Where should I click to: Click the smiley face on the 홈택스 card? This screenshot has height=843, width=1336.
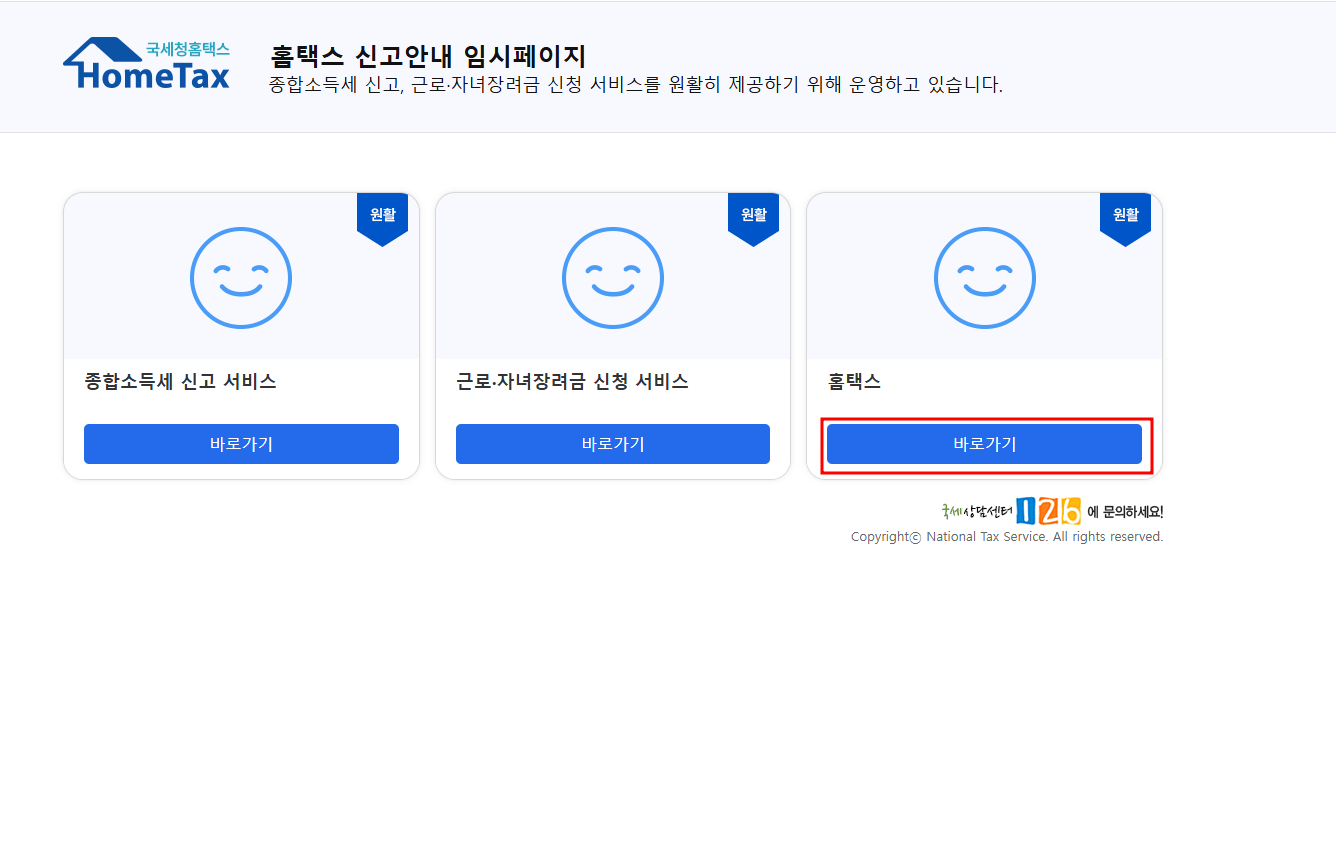click(984, 278)
